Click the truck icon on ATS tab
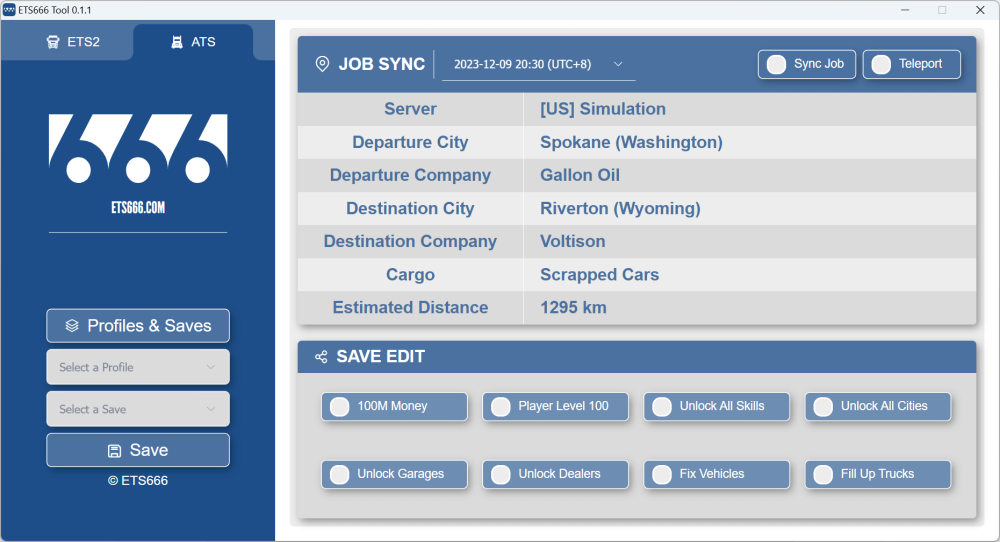This screenshot has height=542, width=1000. (x=177, y=43)
